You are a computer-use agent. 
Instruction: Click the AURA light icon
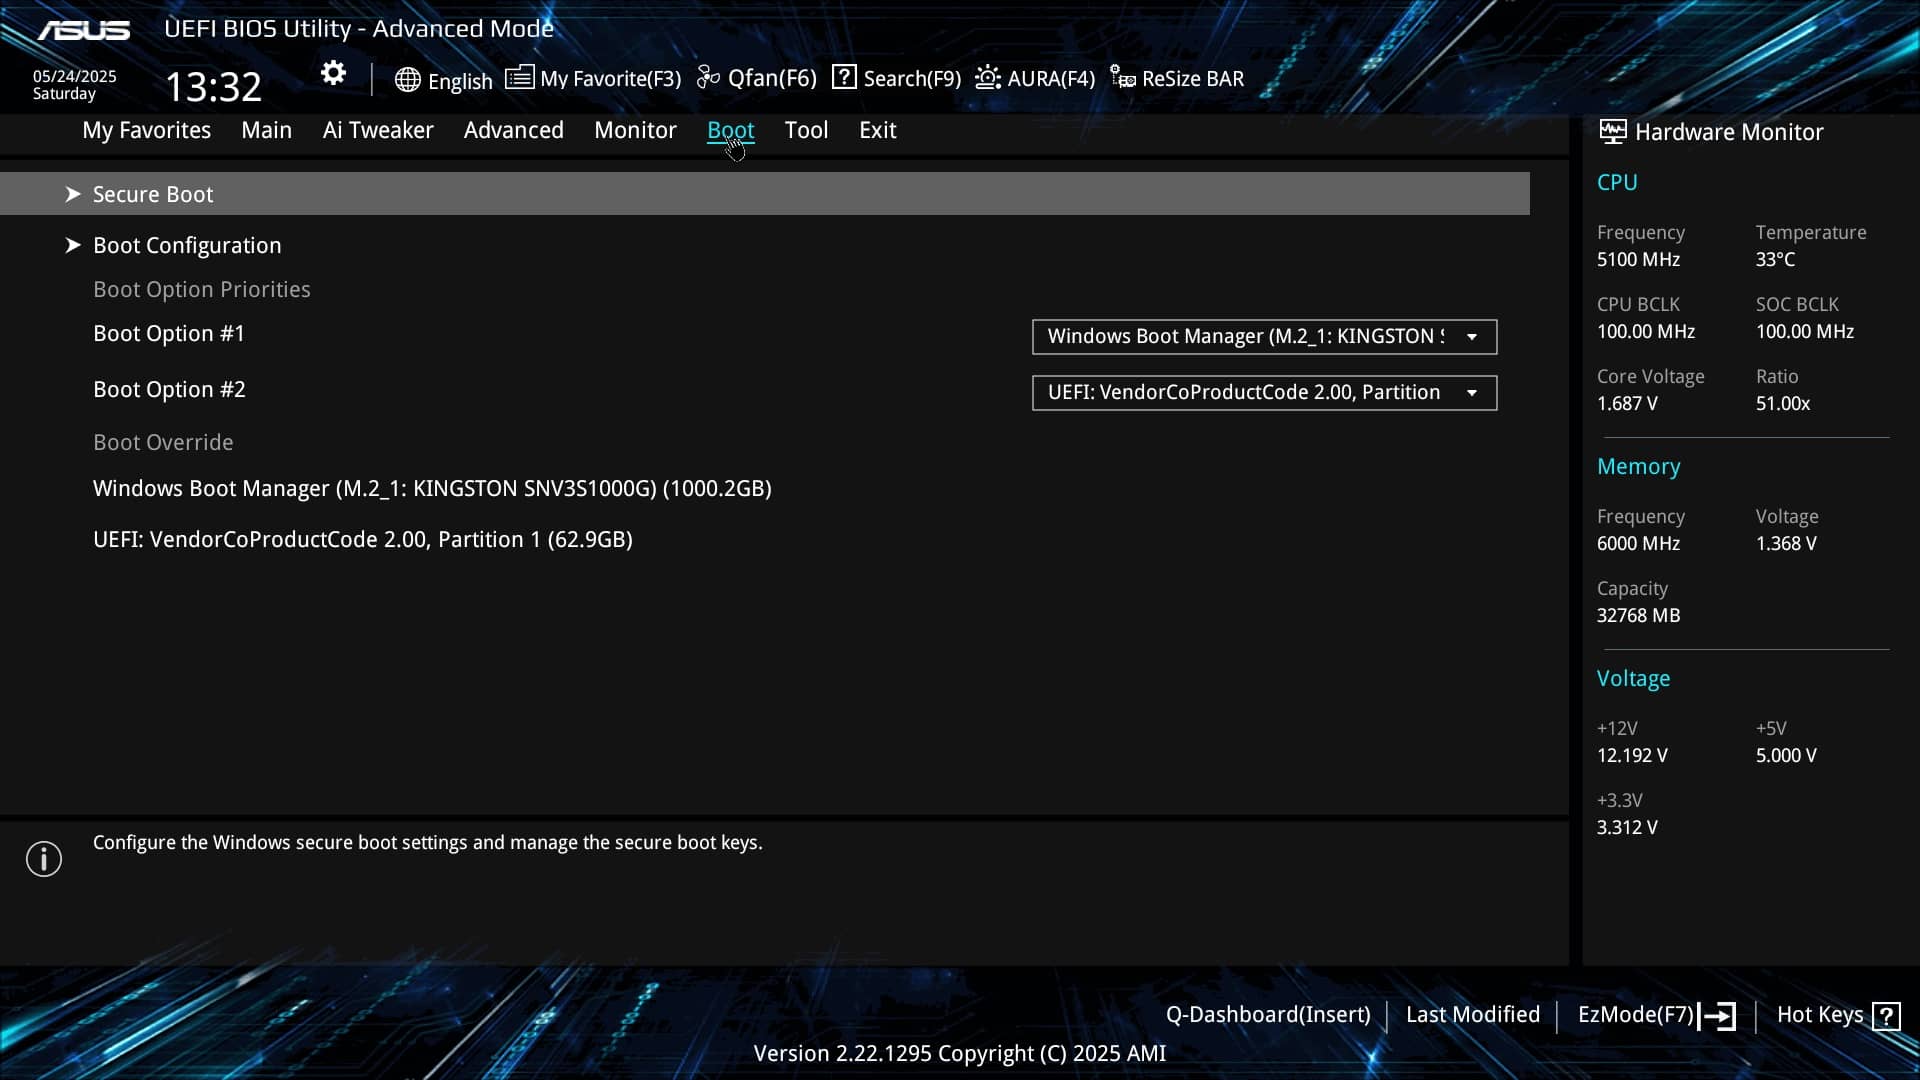click(988, 77)
